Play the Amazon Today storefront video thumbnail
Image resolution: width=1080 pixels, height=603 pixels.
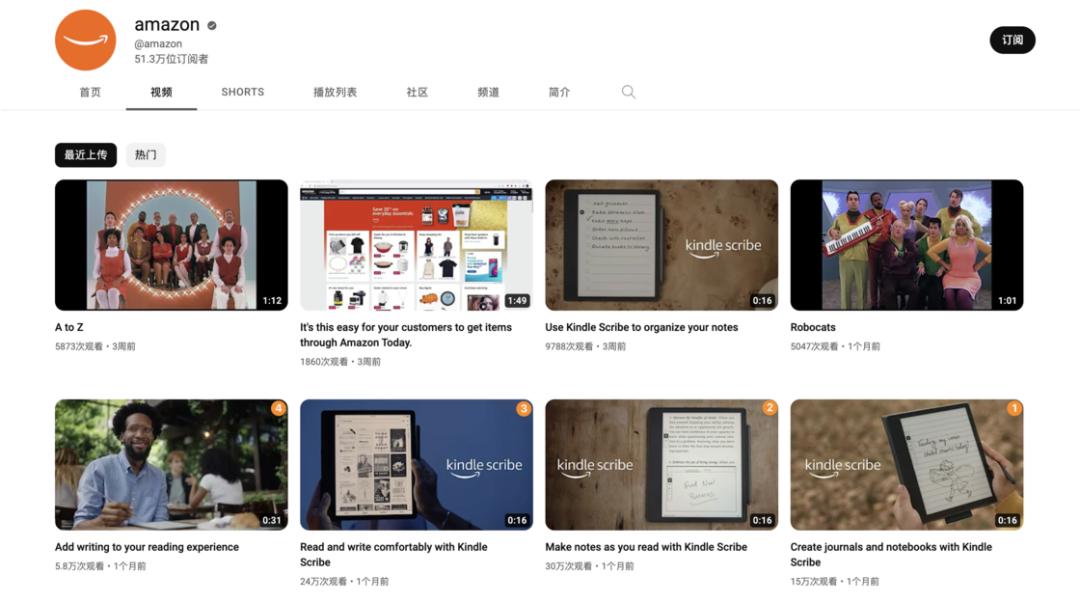[x=416, y=245]
